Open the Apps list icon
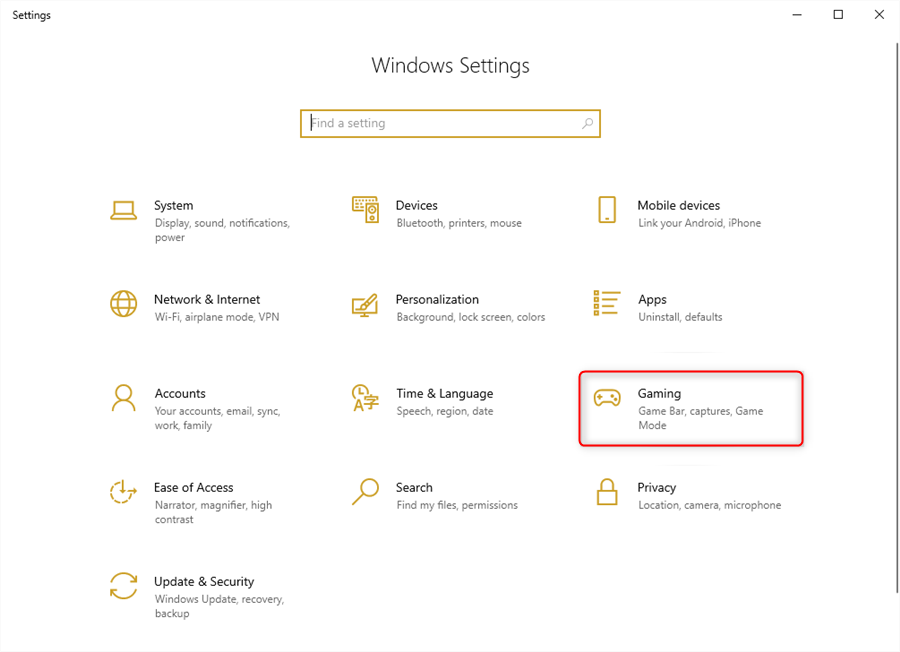900x652 pixels. 607,303
